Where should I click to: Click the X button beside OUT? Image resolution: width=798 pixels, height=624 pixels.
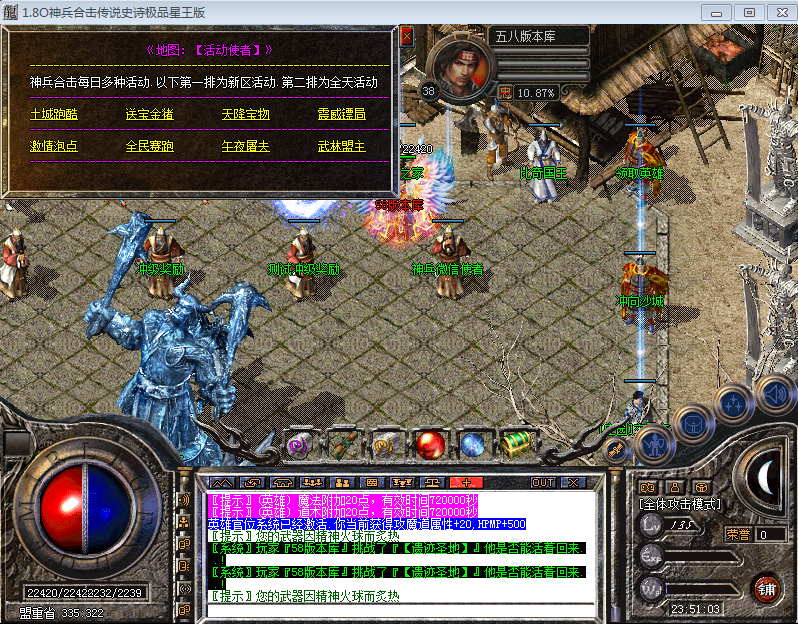tap(573, 483)
